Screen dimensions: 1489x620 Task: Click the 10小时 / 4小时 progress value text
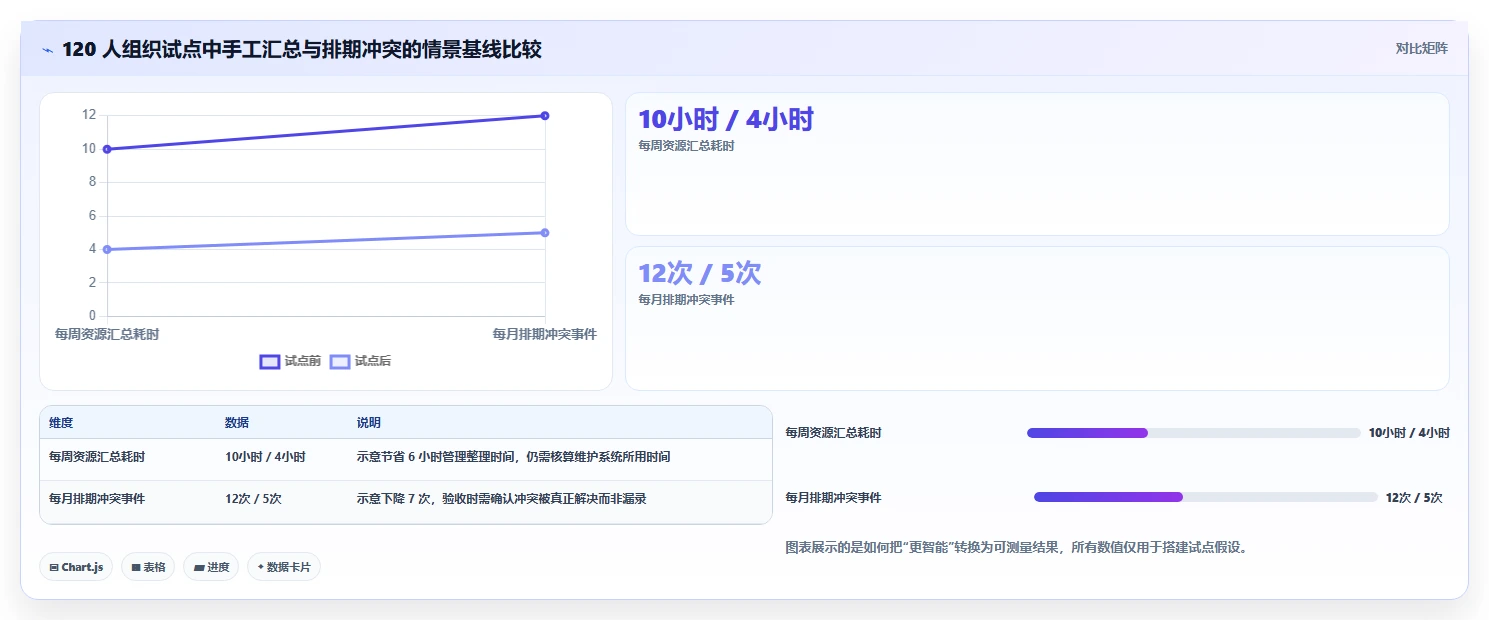pos(1409,433)
